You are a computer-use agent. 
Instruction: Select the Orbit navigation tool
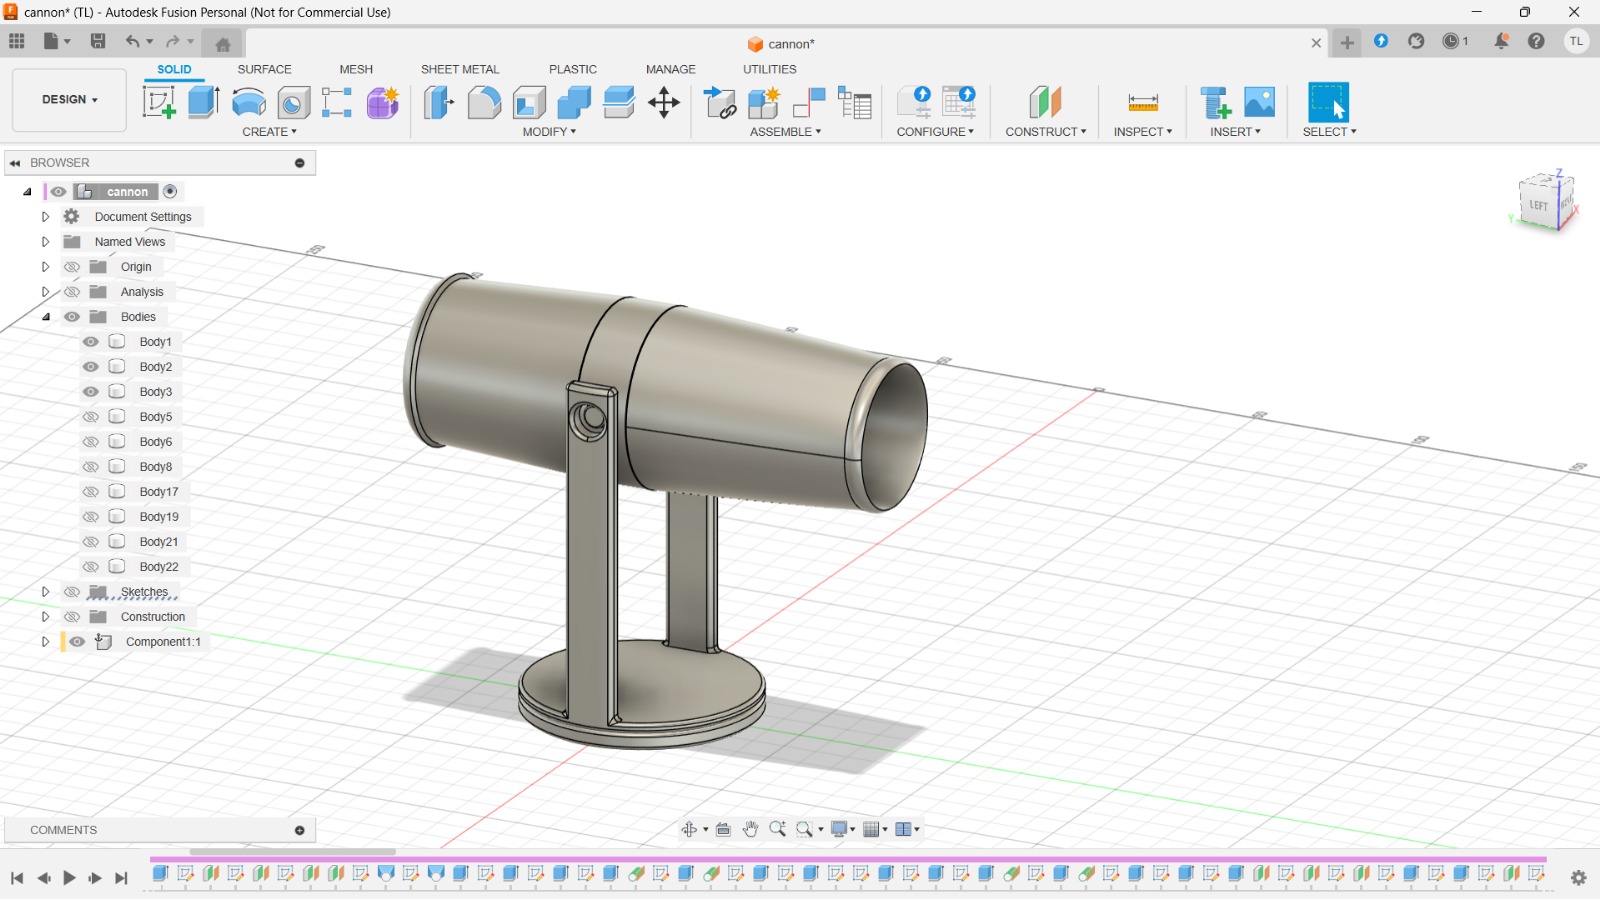point(689,829)
